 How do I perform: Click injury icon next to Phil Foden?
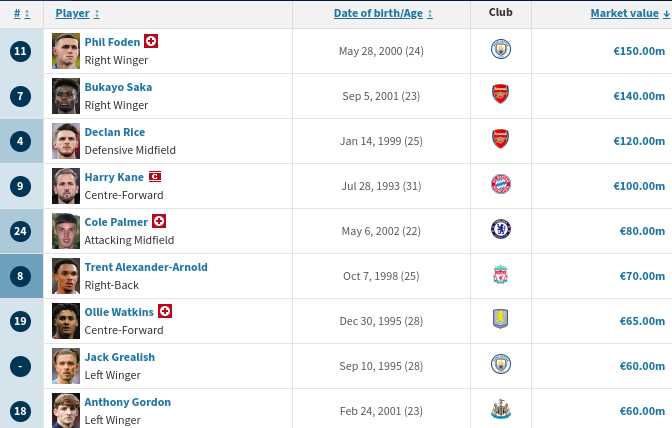tap(151, 41)
